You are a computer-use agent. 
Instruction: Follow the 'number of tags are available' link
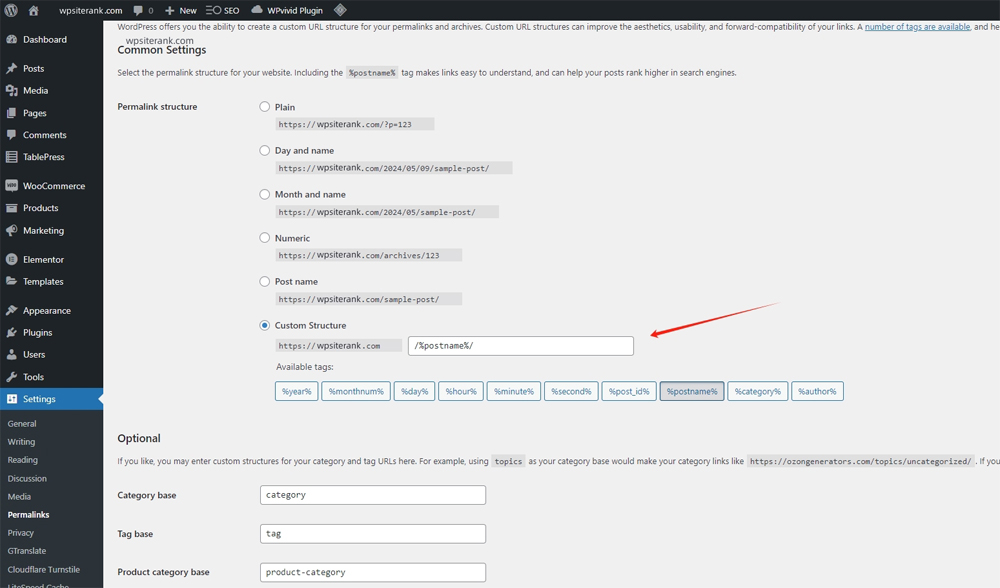pyautogui.click(x=917, y=27)
